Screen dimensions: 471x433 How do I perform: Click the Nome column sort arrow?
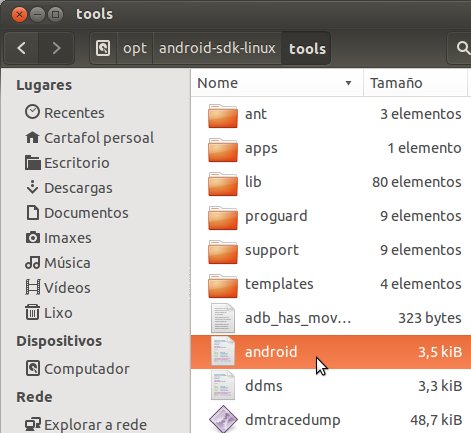348,83
